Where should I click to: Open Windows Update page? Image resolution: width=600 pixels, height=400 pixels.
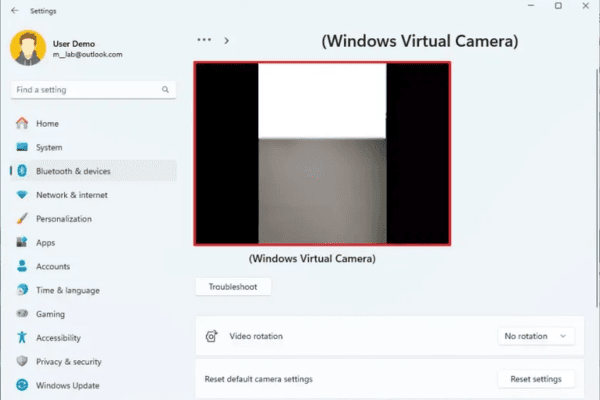[93, 385]
